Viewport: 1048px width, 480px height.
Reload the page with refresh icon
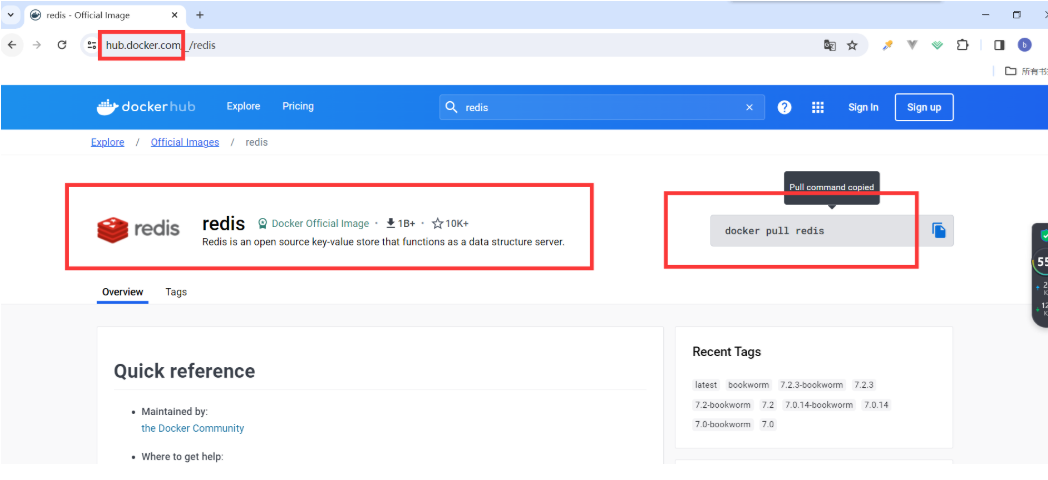(x=61, y=45)
